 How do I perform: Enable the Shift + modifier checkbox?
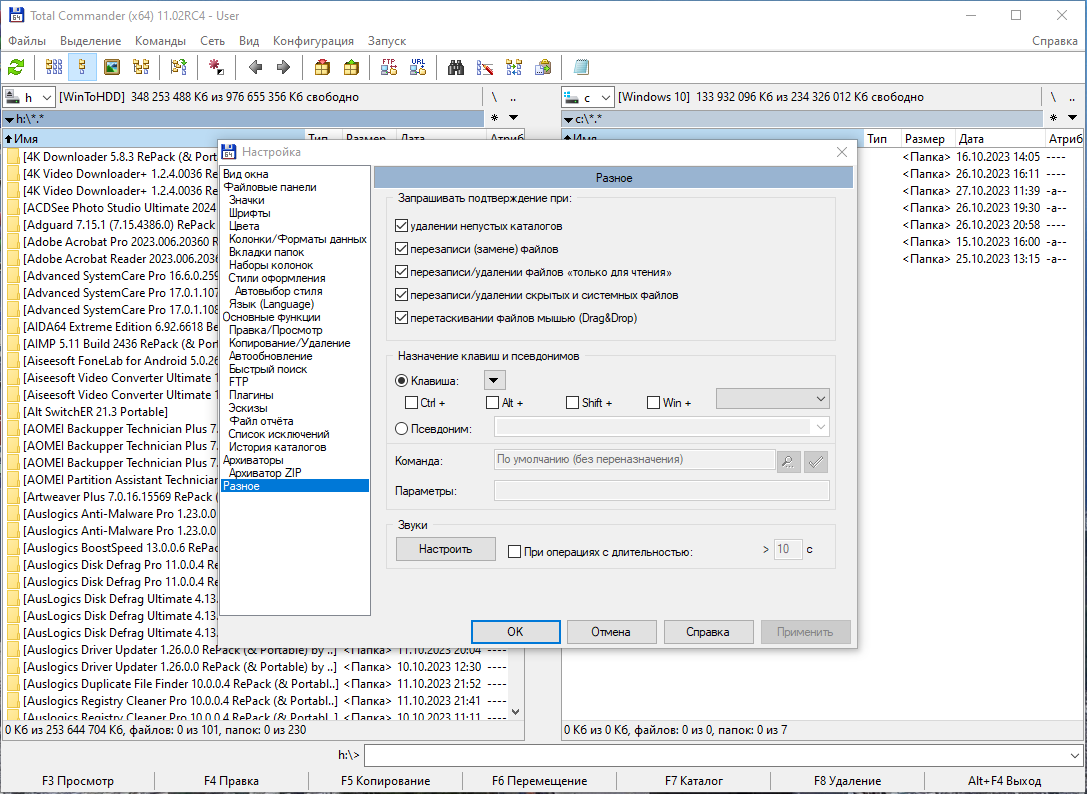(x=572, y=402)
